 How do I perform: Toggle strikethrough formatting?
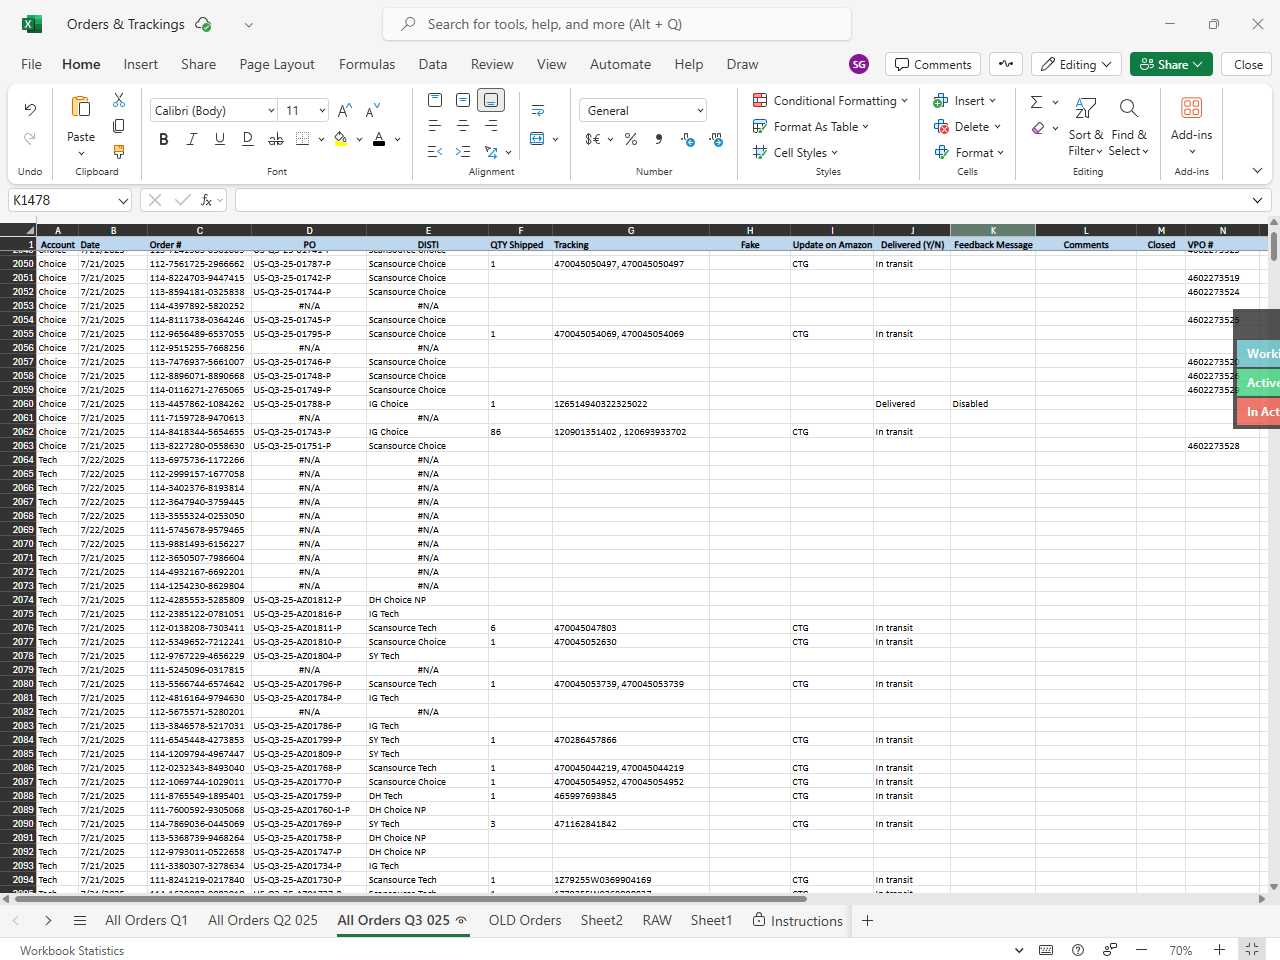[x=276, y=139]
